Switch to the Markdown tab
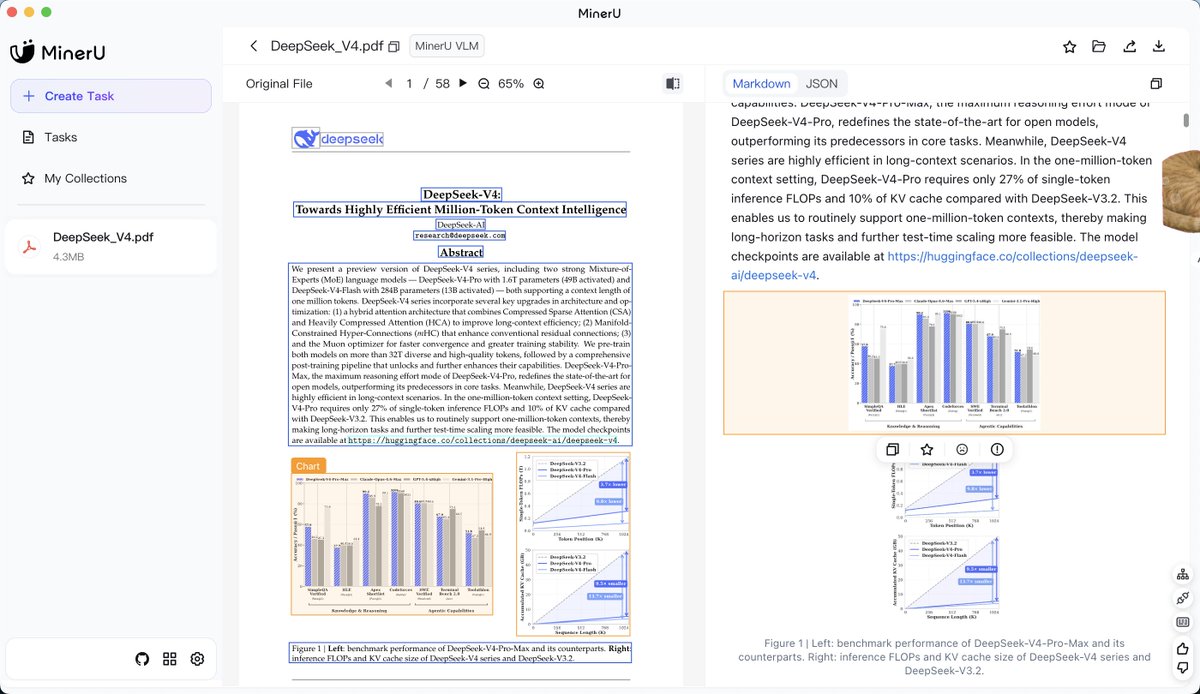This screenshot has width=1200, height=694. pyautogui.click(x=762, y=84)
